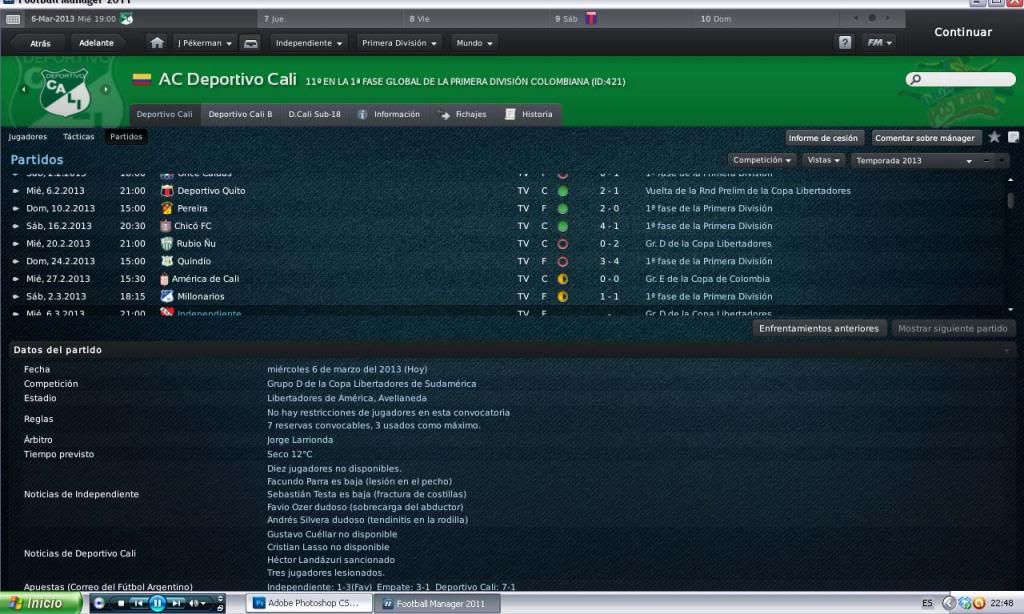Click the Pereira team badge
The width and height of the screenshot is (1024, 614).
coord(167,208)
